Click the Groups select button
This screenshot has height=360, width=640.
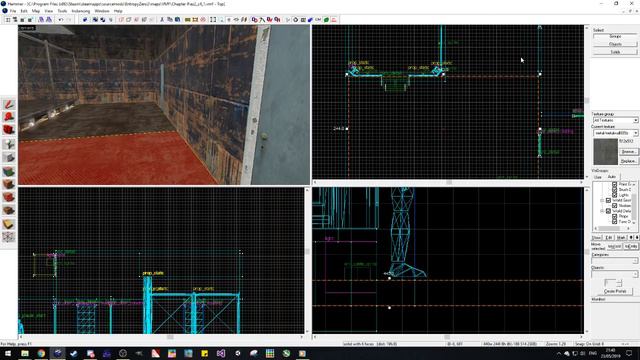(615, 36)
